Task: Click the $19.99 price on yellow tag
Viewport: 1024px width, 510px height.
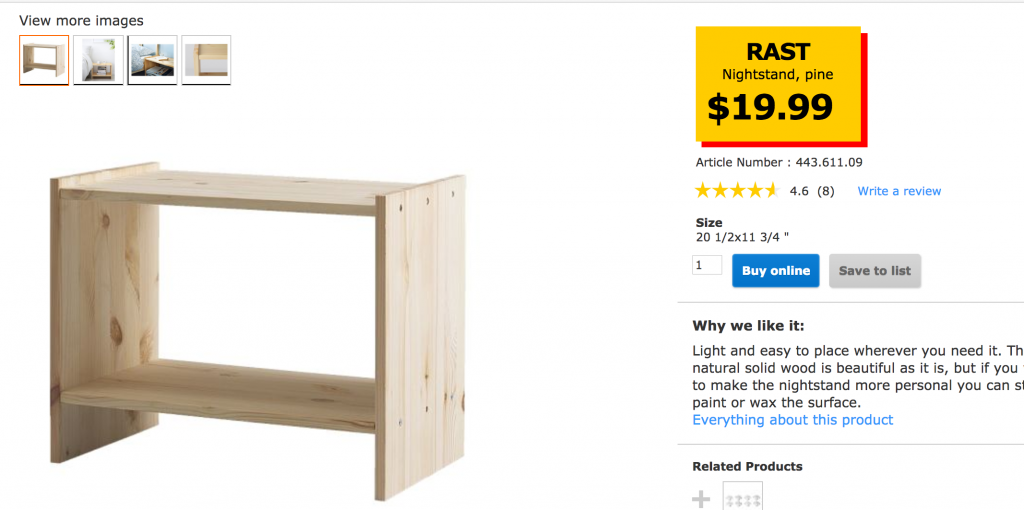Action: (x=770, y=106)
